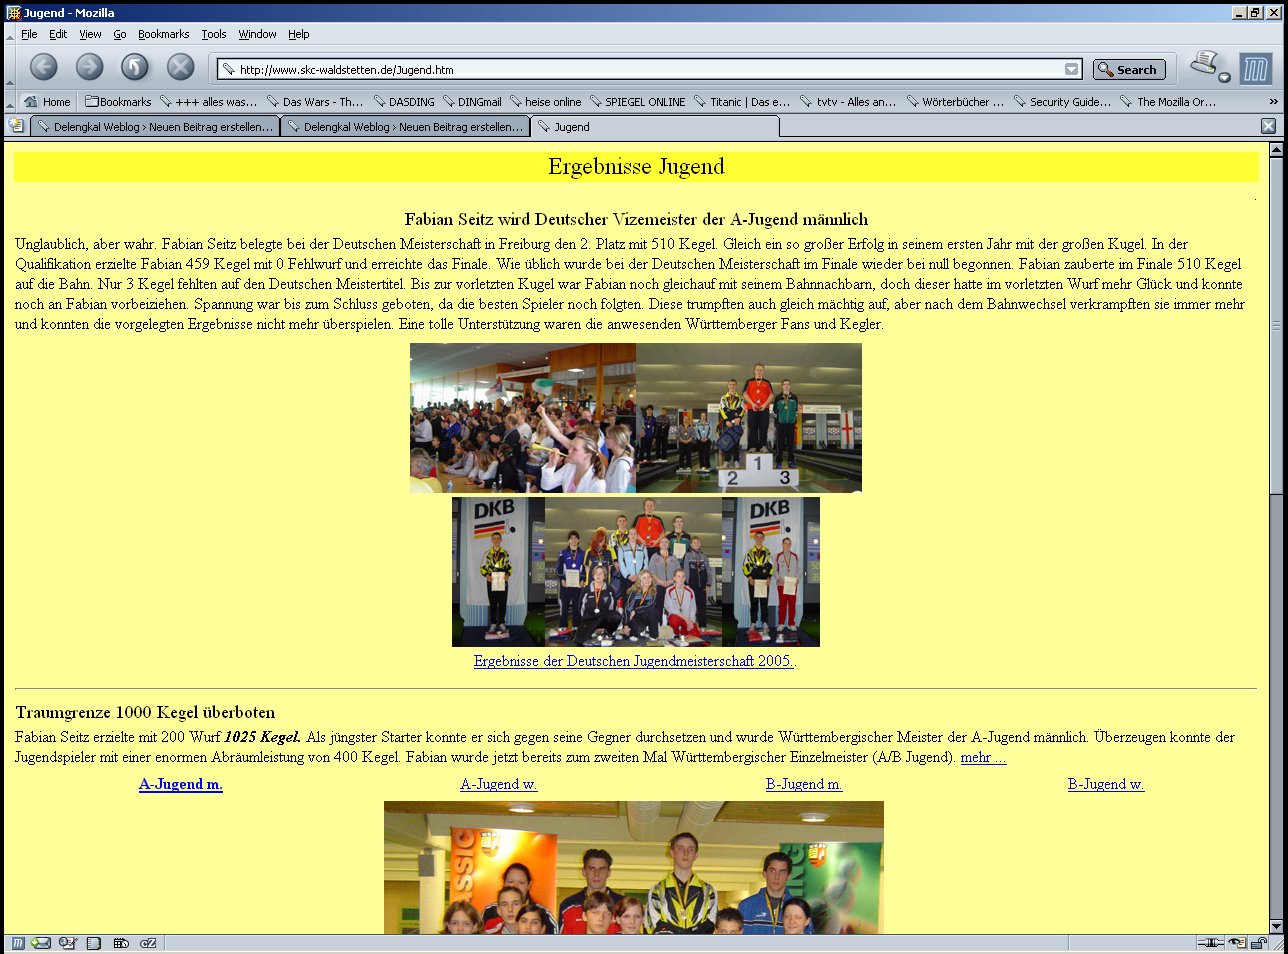Open the Tools menu
Screen dimensions: 1288x954
tap(214, 34)
